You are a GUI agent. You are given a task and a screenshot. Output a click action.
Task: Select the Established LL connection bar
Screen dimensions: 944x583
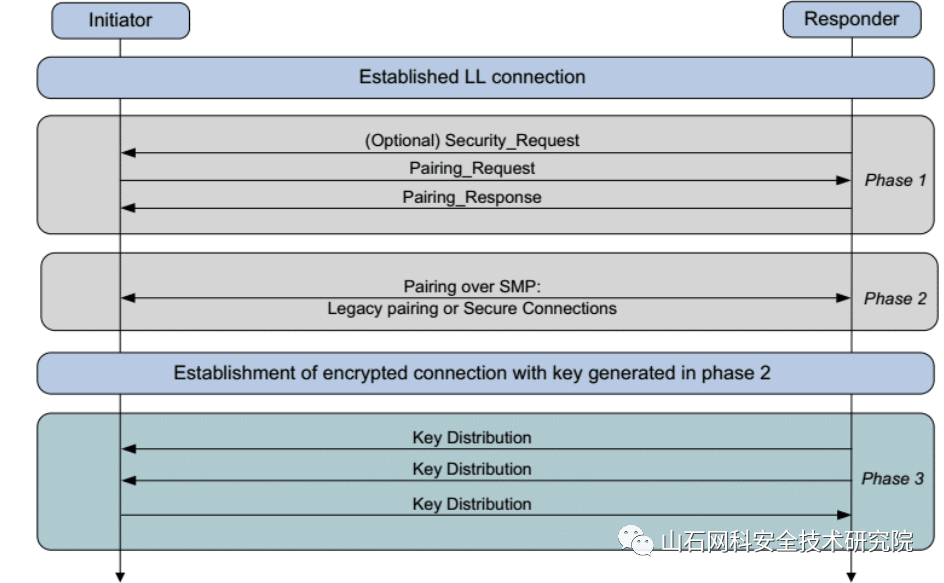pyautogui.click(x=485, y=78)
